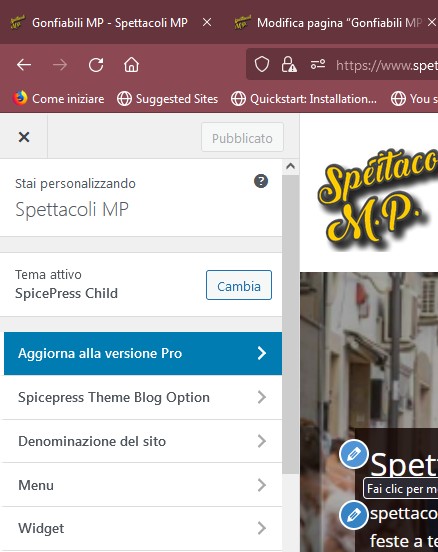Open the Come iniziare bookmark

(x=59, y=99)
